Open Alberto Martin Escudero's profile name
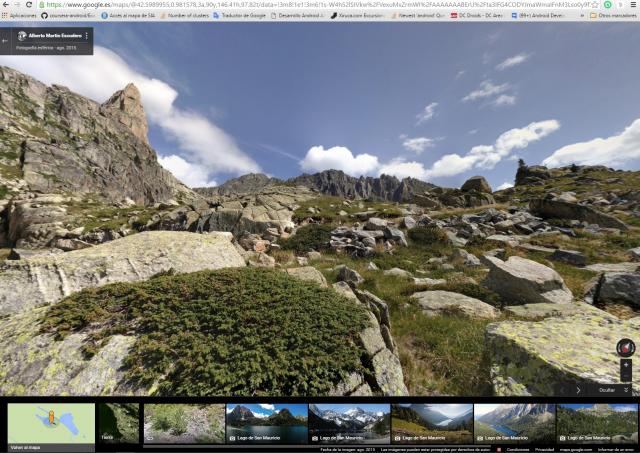Viewport: 640px width, 453px height. tap(55, 36)
